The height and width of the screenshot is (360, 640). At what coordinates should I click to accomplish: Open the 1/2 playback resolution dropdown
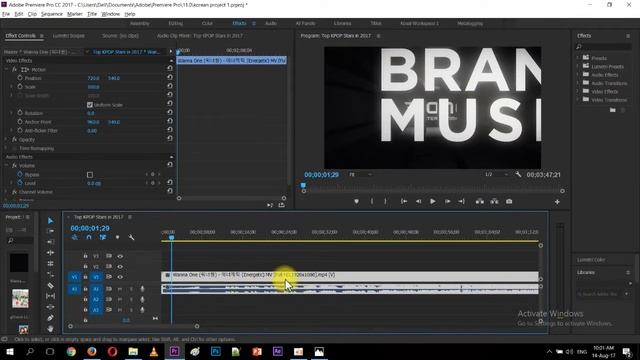pos(496,175)
